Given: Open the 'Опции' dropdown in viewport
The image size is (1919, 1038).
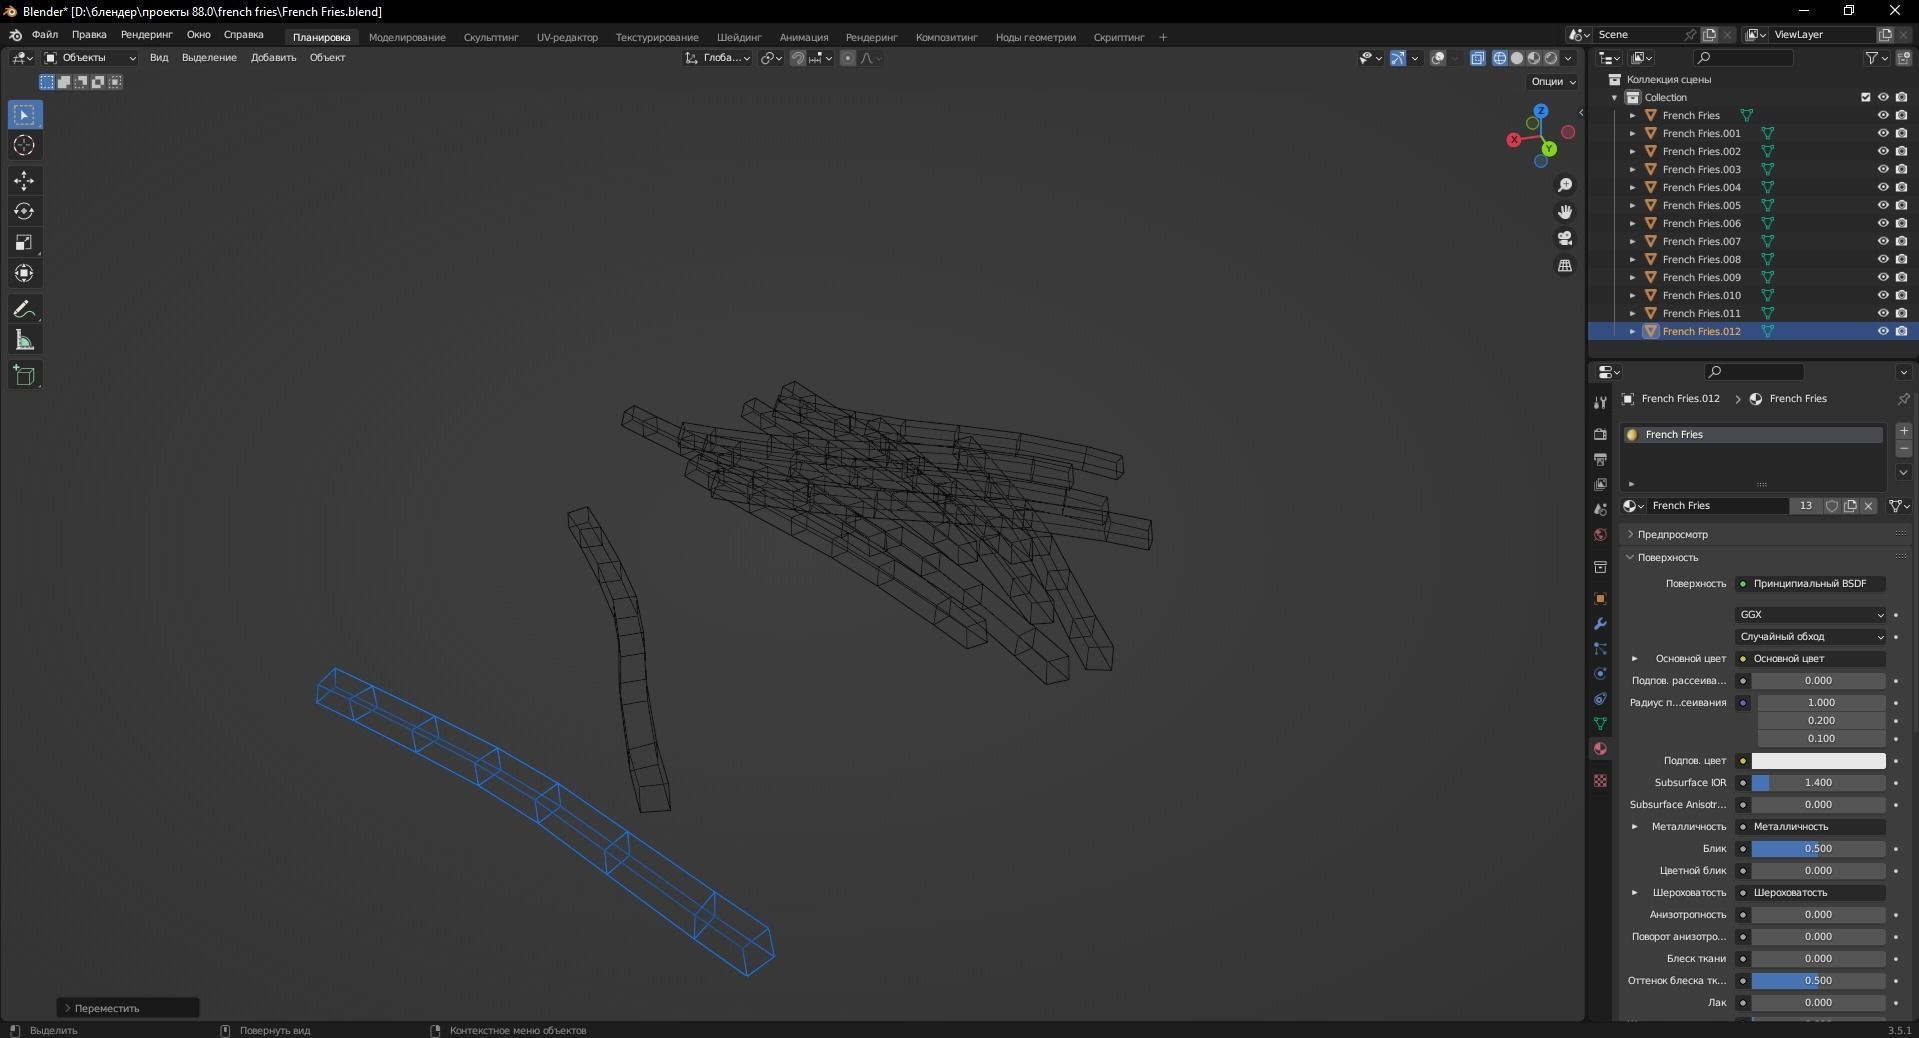Looking at the screenshot, I should (1552, 82).
